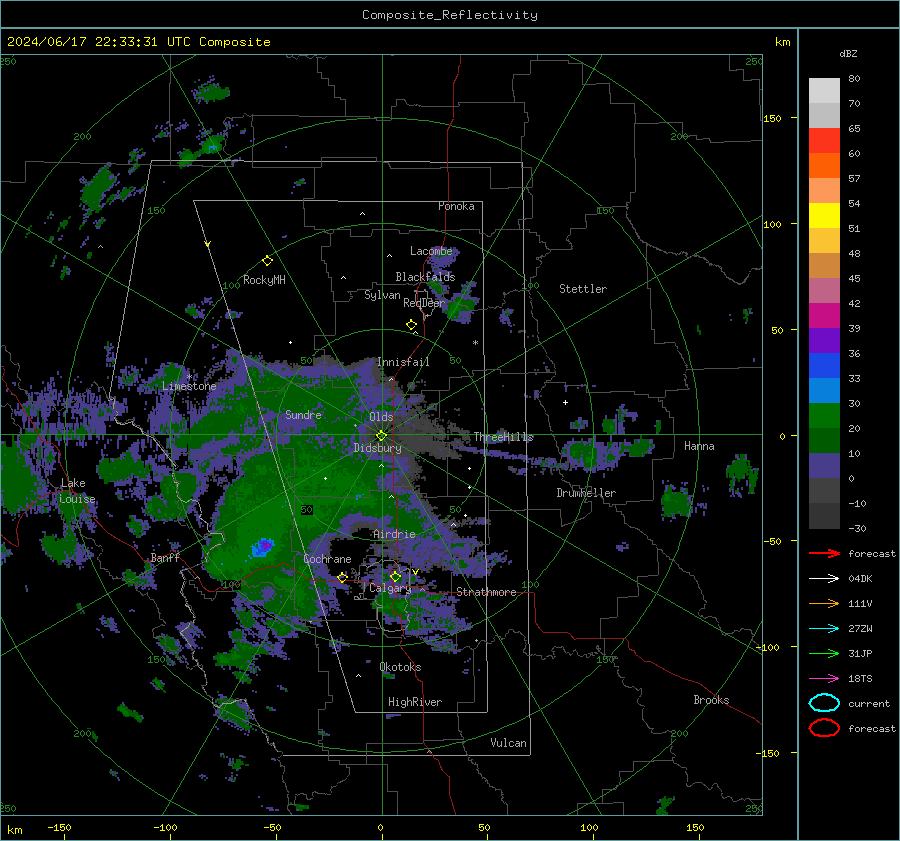900x841 pixels.
Task: Click yellow diamond marker above Calgary label
Action: click(395, 576)
